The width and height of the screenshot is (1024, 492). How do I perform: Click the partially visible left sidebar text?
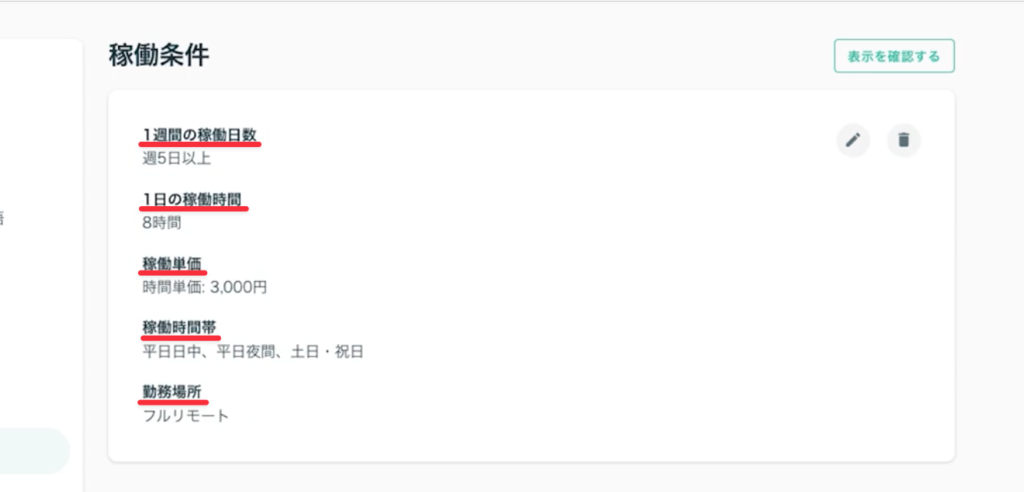coord(2,218)
